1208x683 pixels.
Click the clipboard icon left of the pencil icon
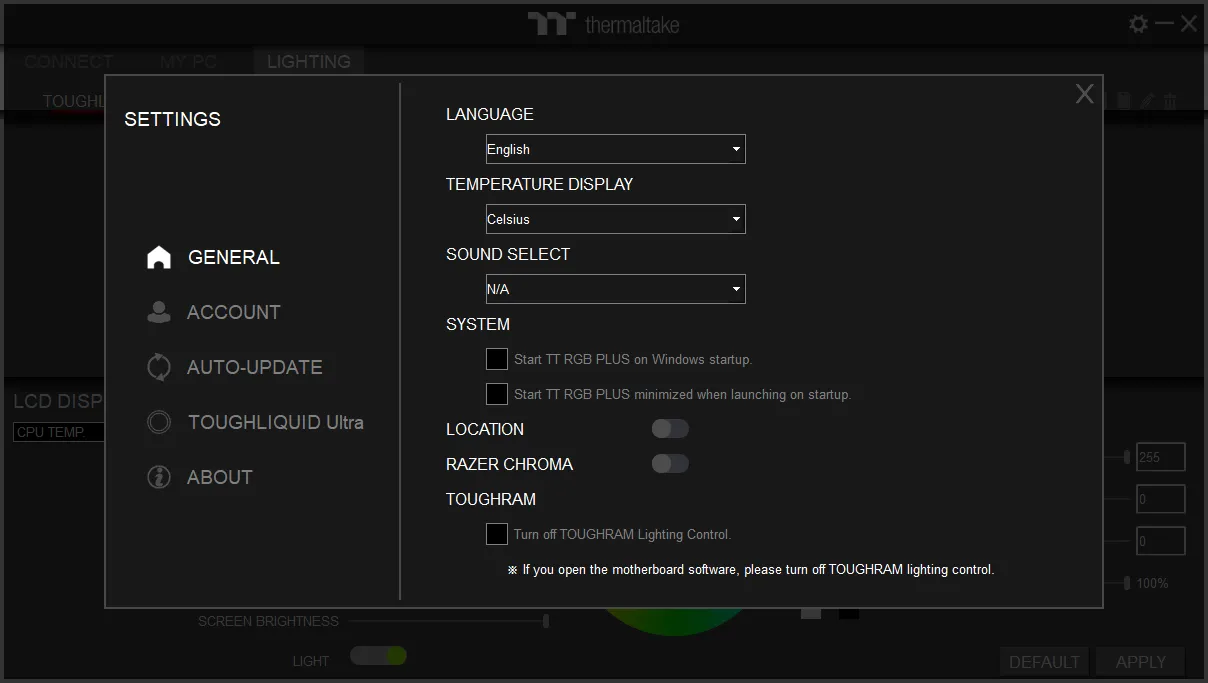pyautogui.click(x=1124, y=100)
